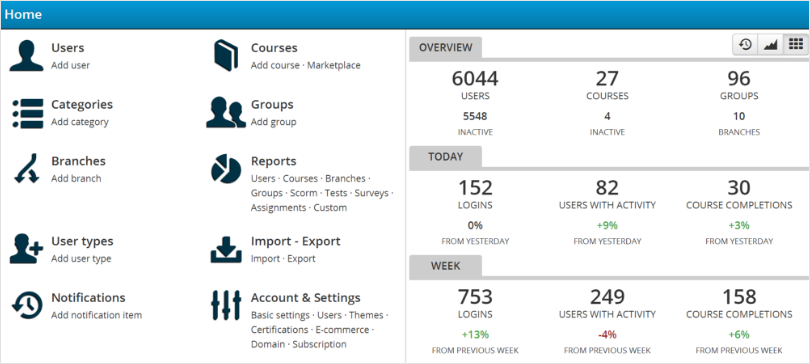Click the Add user link
The width and height of the screenshot is (810, 364).
tap(70, 66)
